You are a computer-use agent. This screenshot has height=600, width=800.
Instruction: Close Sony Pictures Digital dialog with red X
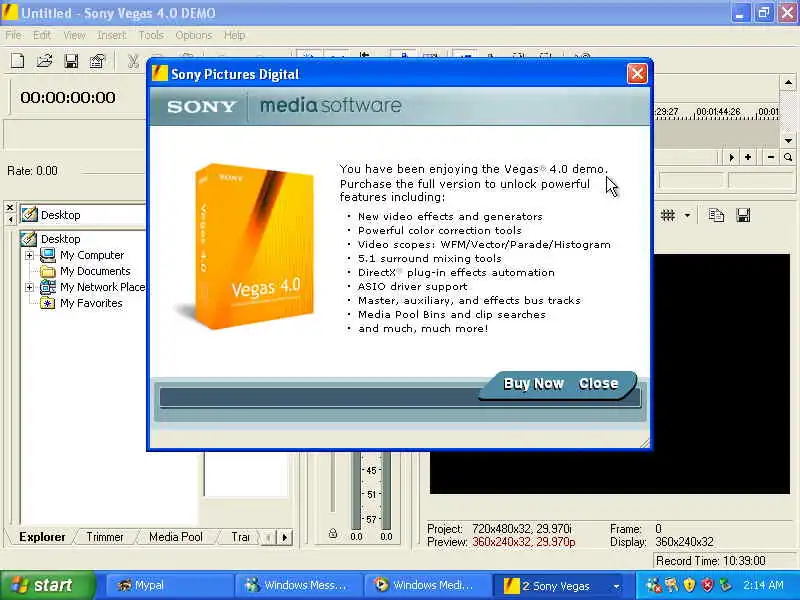coord(637,74)
